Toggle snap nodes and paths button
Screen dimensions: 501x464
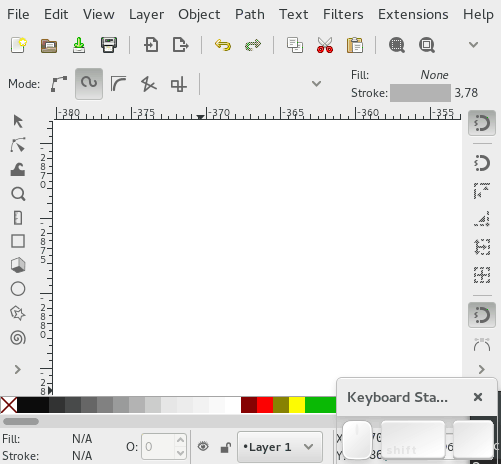point(482,315)
